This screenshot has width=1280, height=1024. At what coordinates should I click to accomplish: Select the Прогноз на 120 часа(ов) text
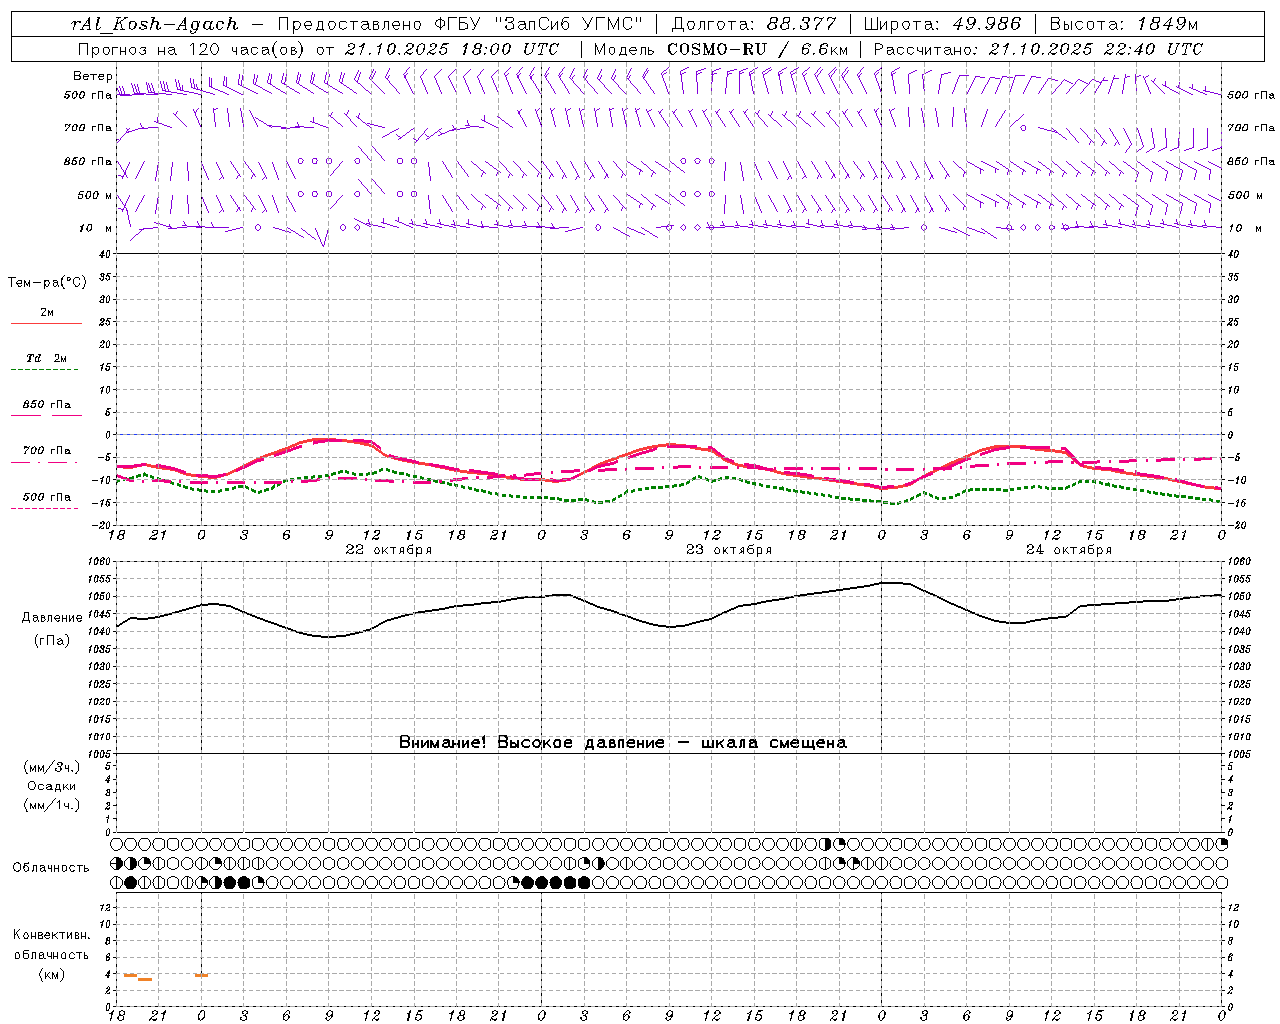[x=192, y=49]
